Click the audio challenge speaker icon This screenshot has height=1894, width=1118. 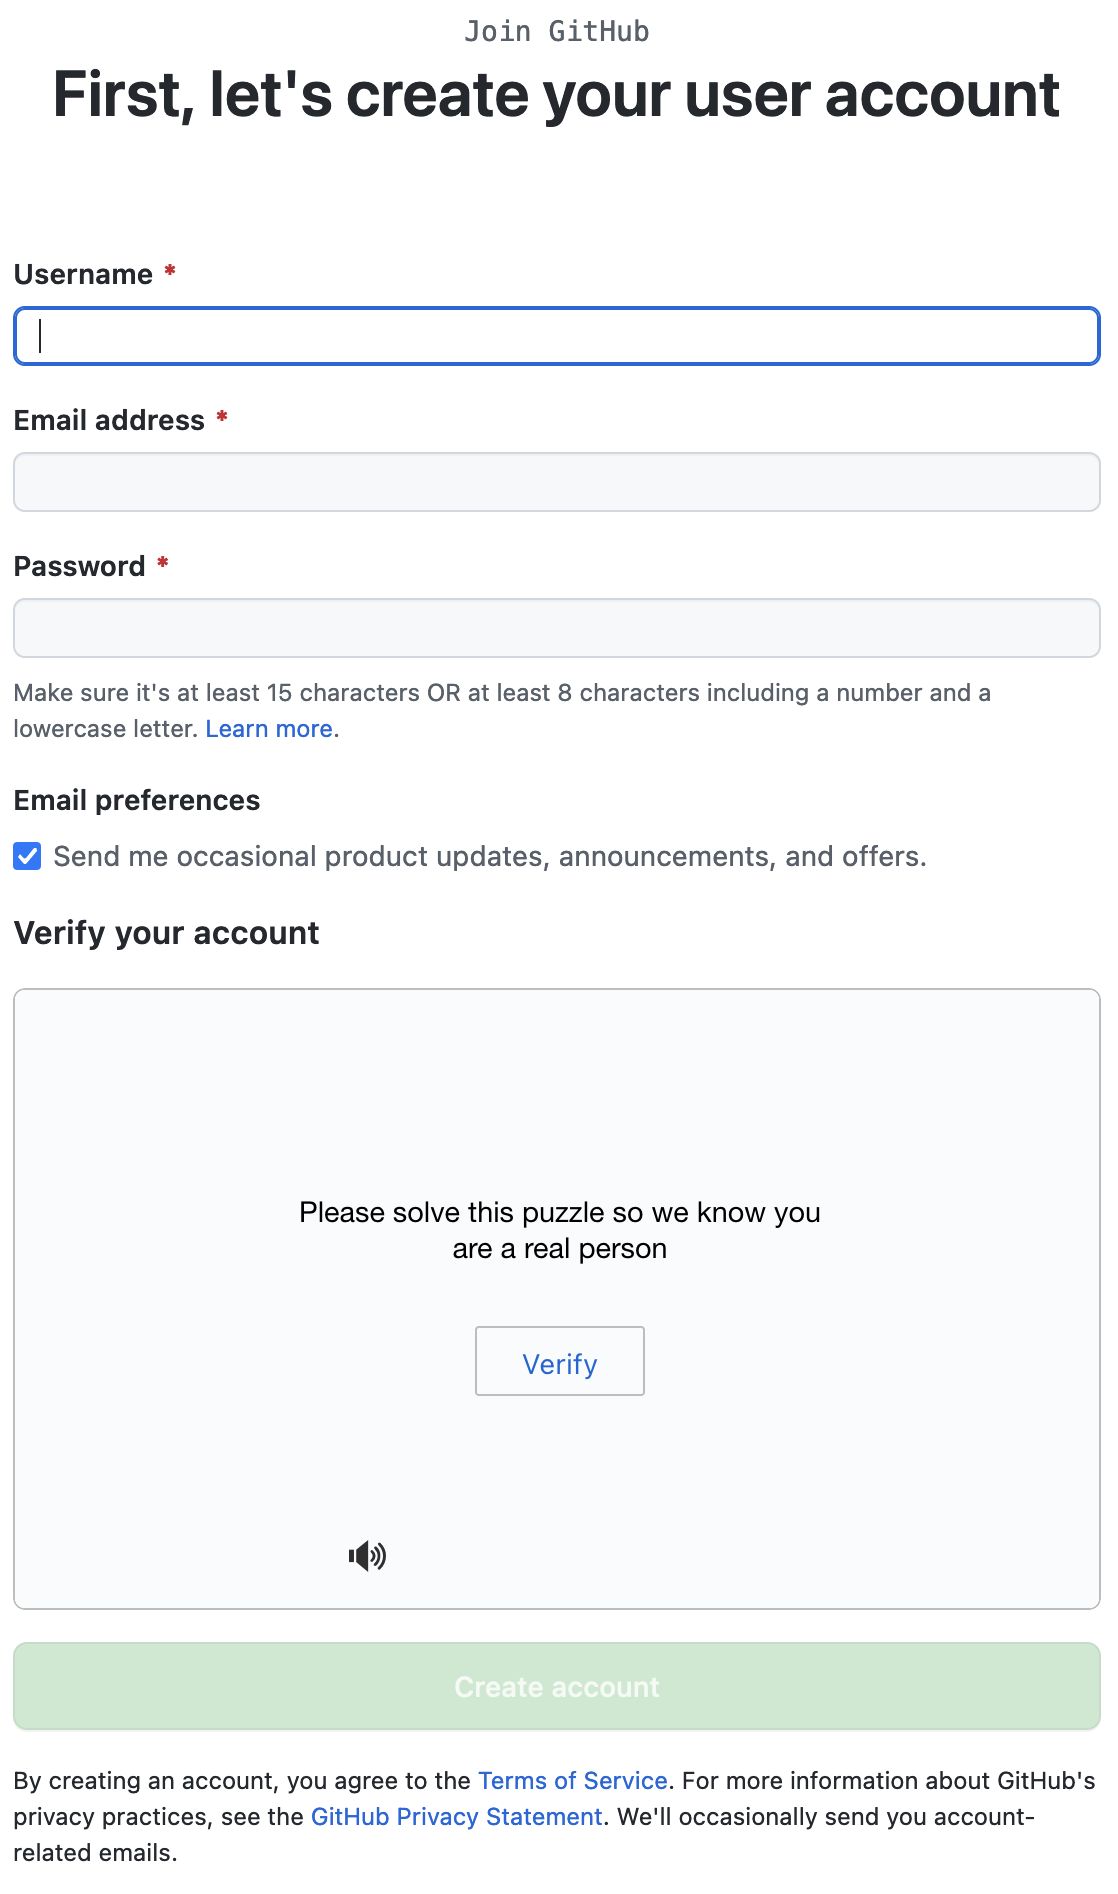[x=367, y=1555]
